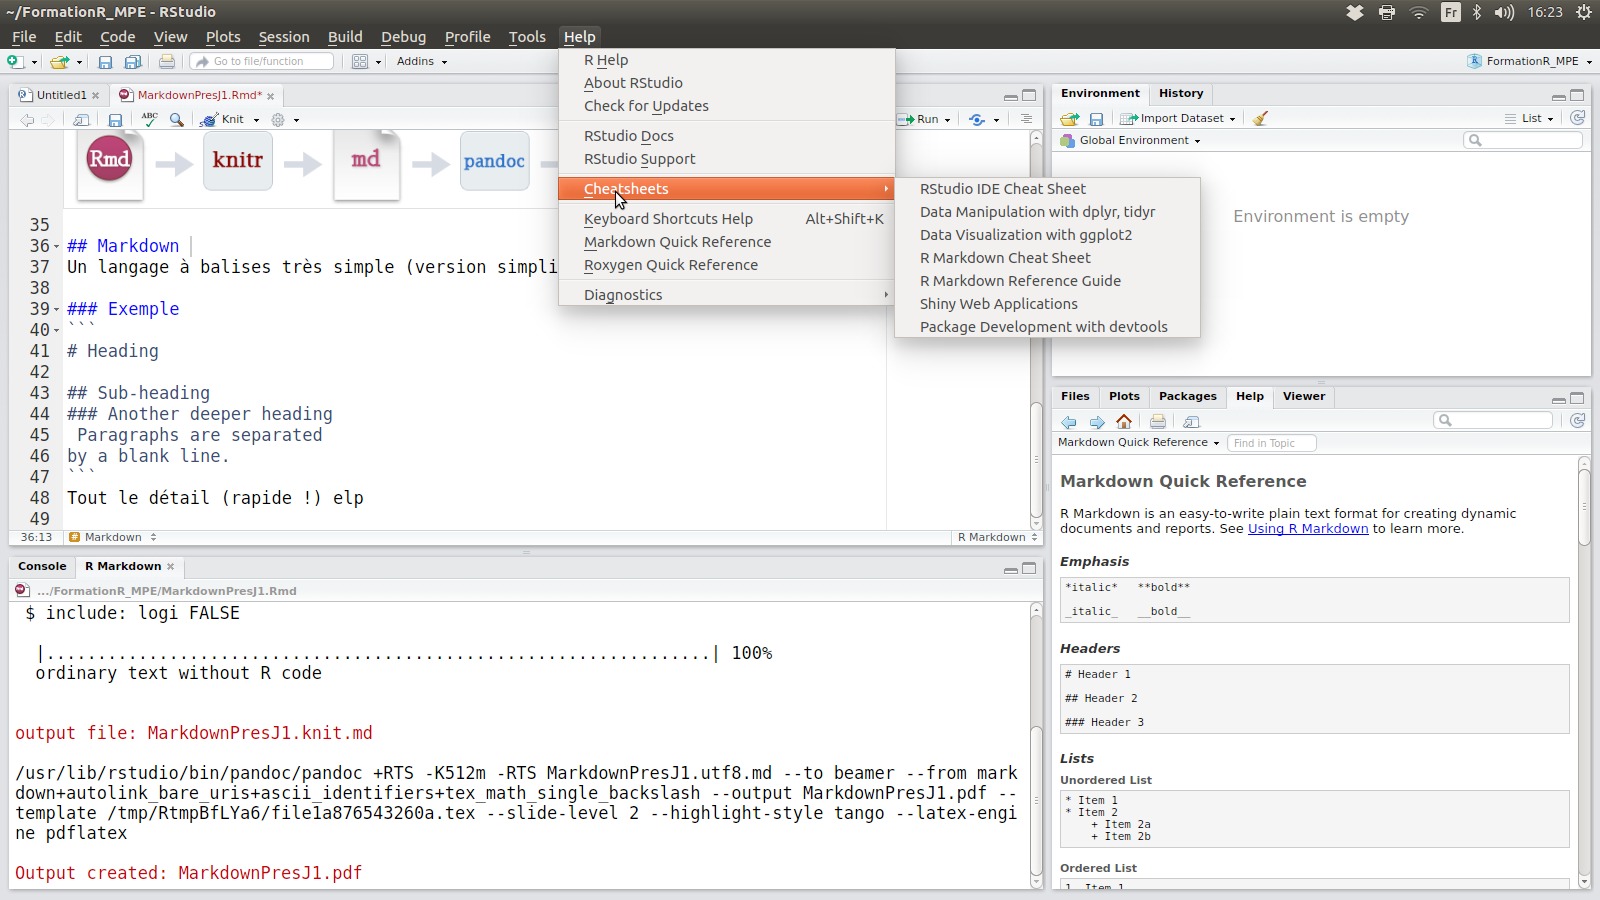
Task: Open the Untitled1 editor tab
Action: coord(61,95)
